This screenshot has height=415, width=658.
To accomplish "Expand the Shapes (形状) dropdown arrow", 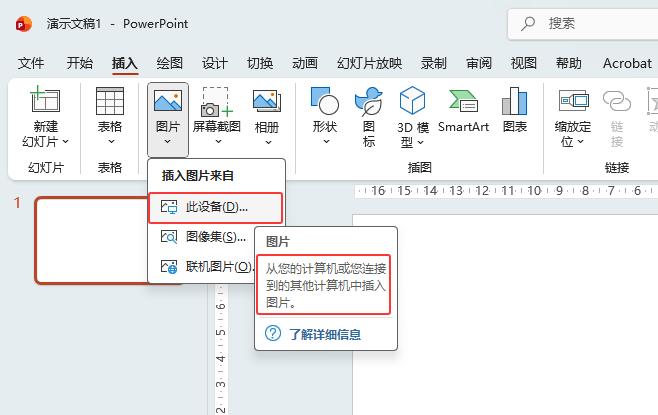I will [326, 142].
